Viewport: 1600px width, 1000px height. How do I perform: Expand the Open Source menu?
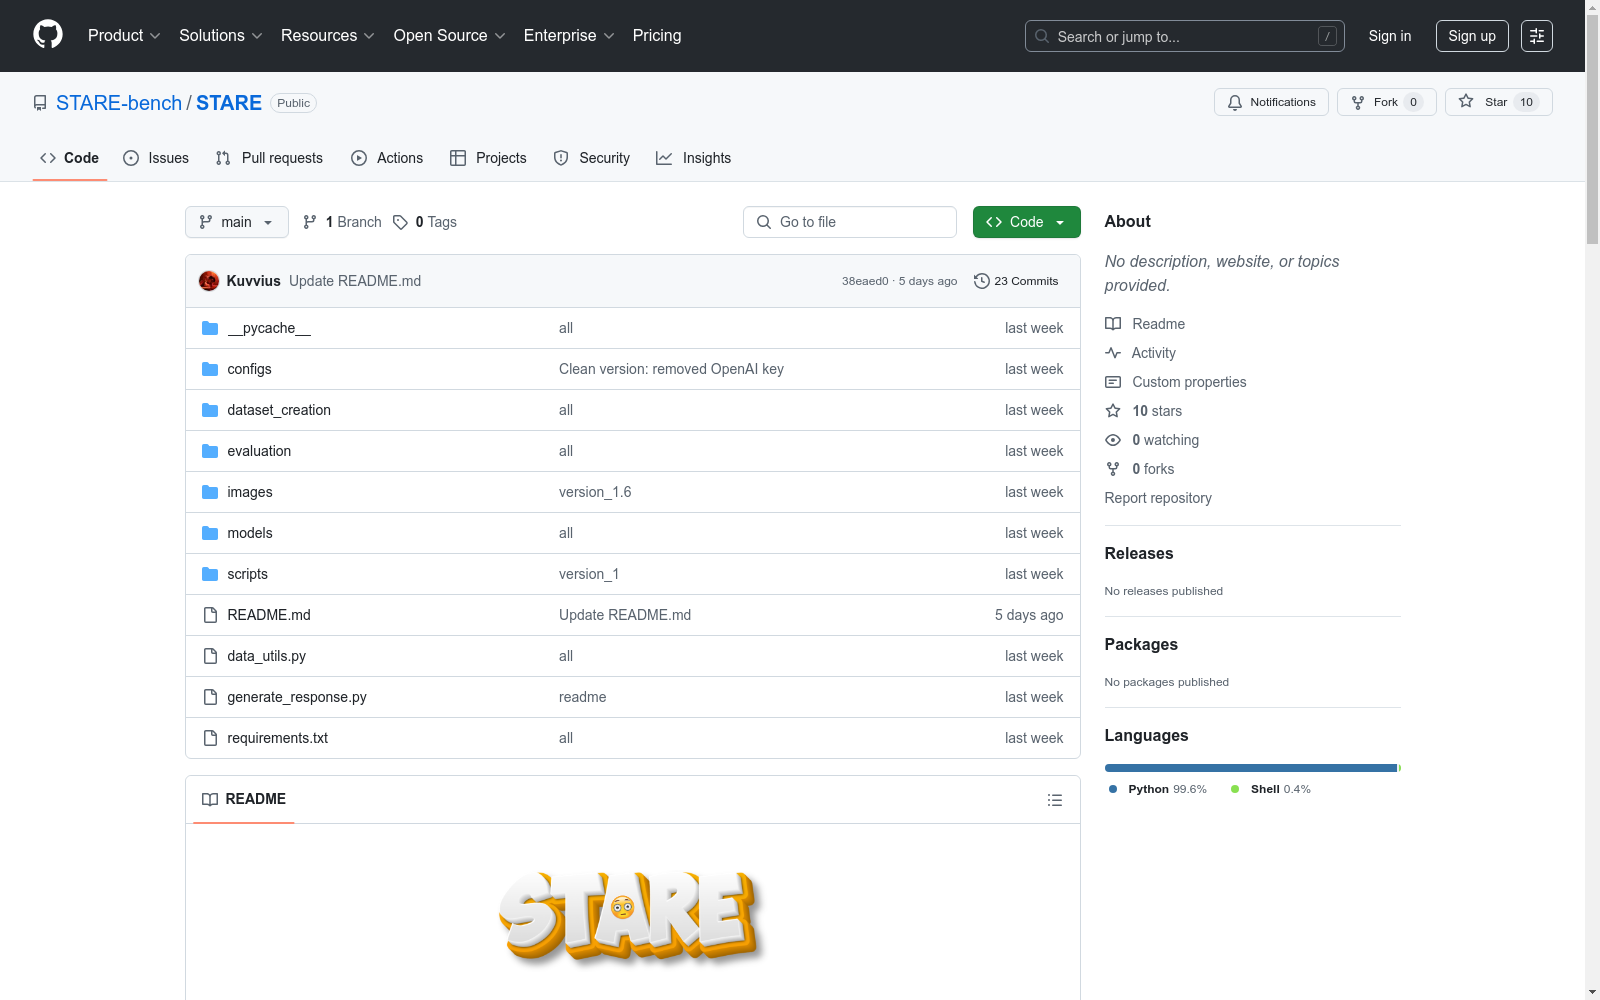[450, 36]
